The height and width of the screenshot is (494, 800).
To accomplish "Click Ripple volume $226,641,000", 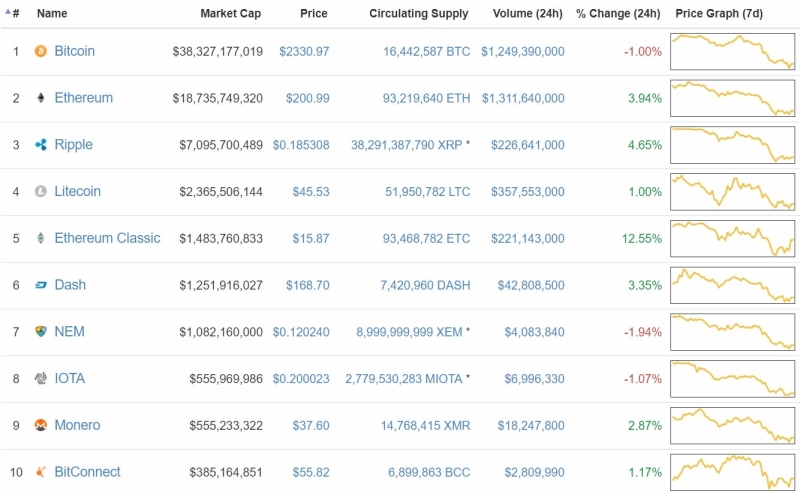I will tap(528, 145).
